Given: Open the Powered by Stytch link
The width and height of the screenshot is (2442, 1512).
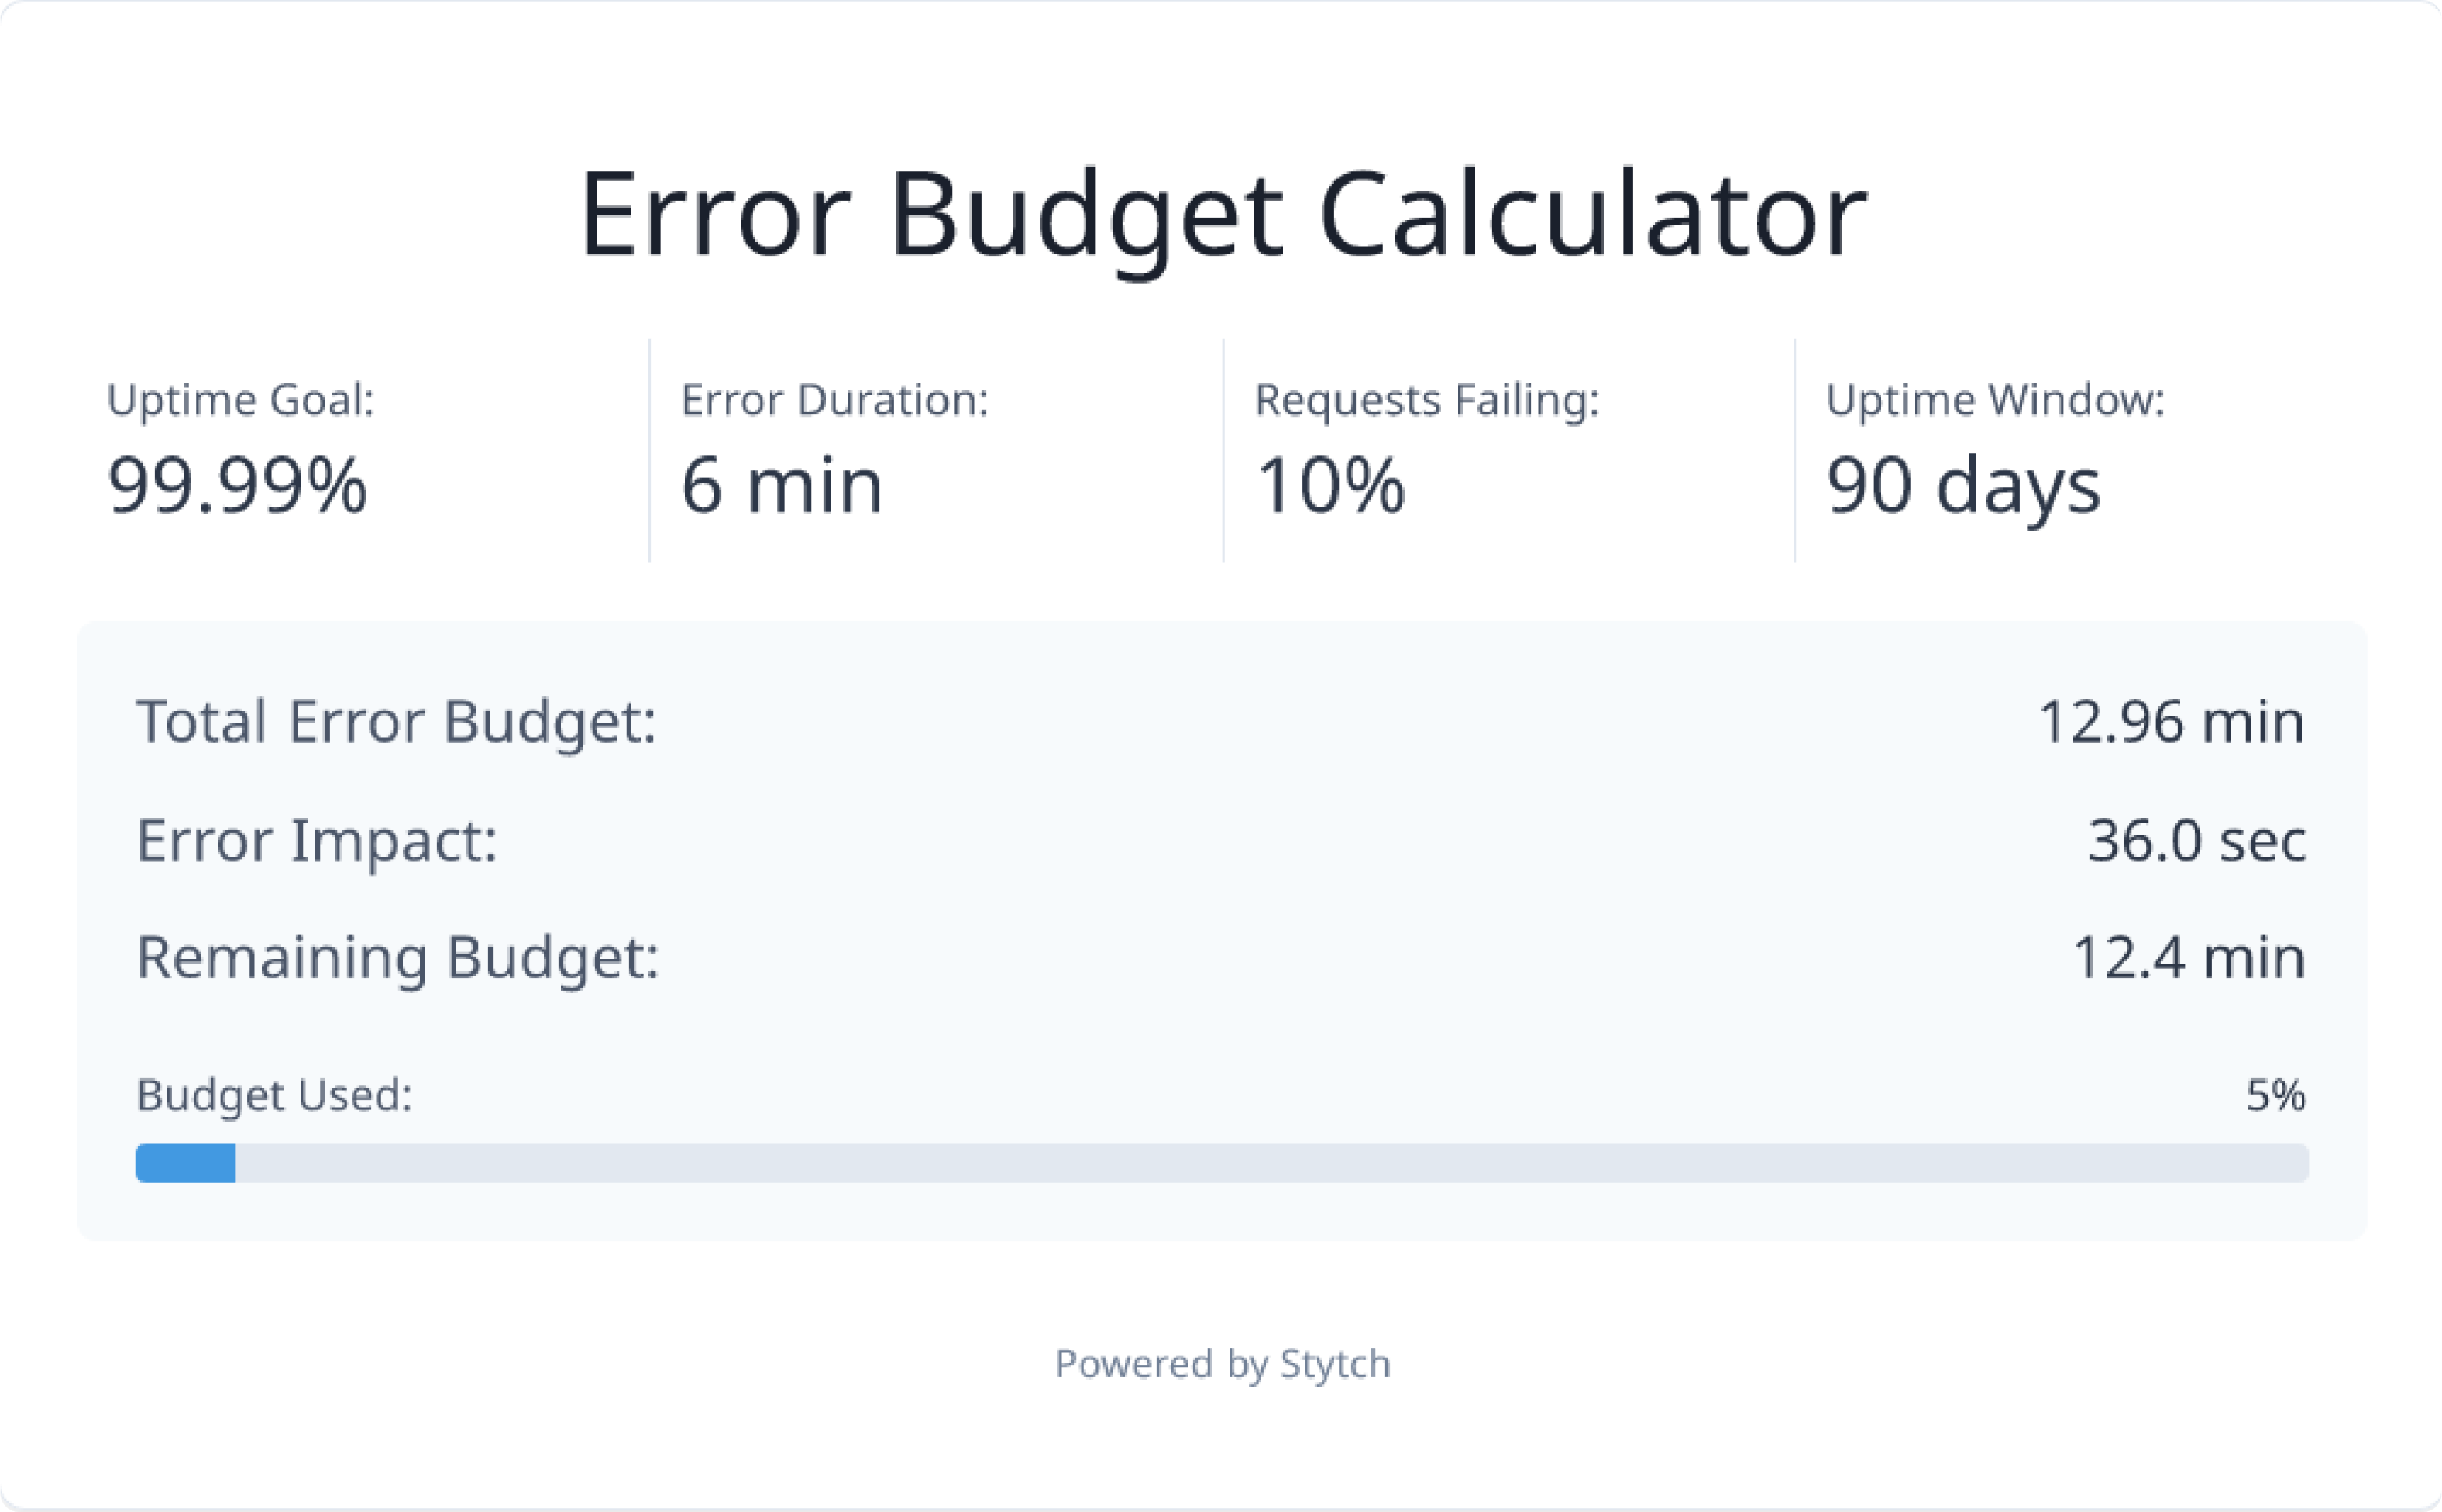Looking at the screenshot, I should pos(1222,1362).
